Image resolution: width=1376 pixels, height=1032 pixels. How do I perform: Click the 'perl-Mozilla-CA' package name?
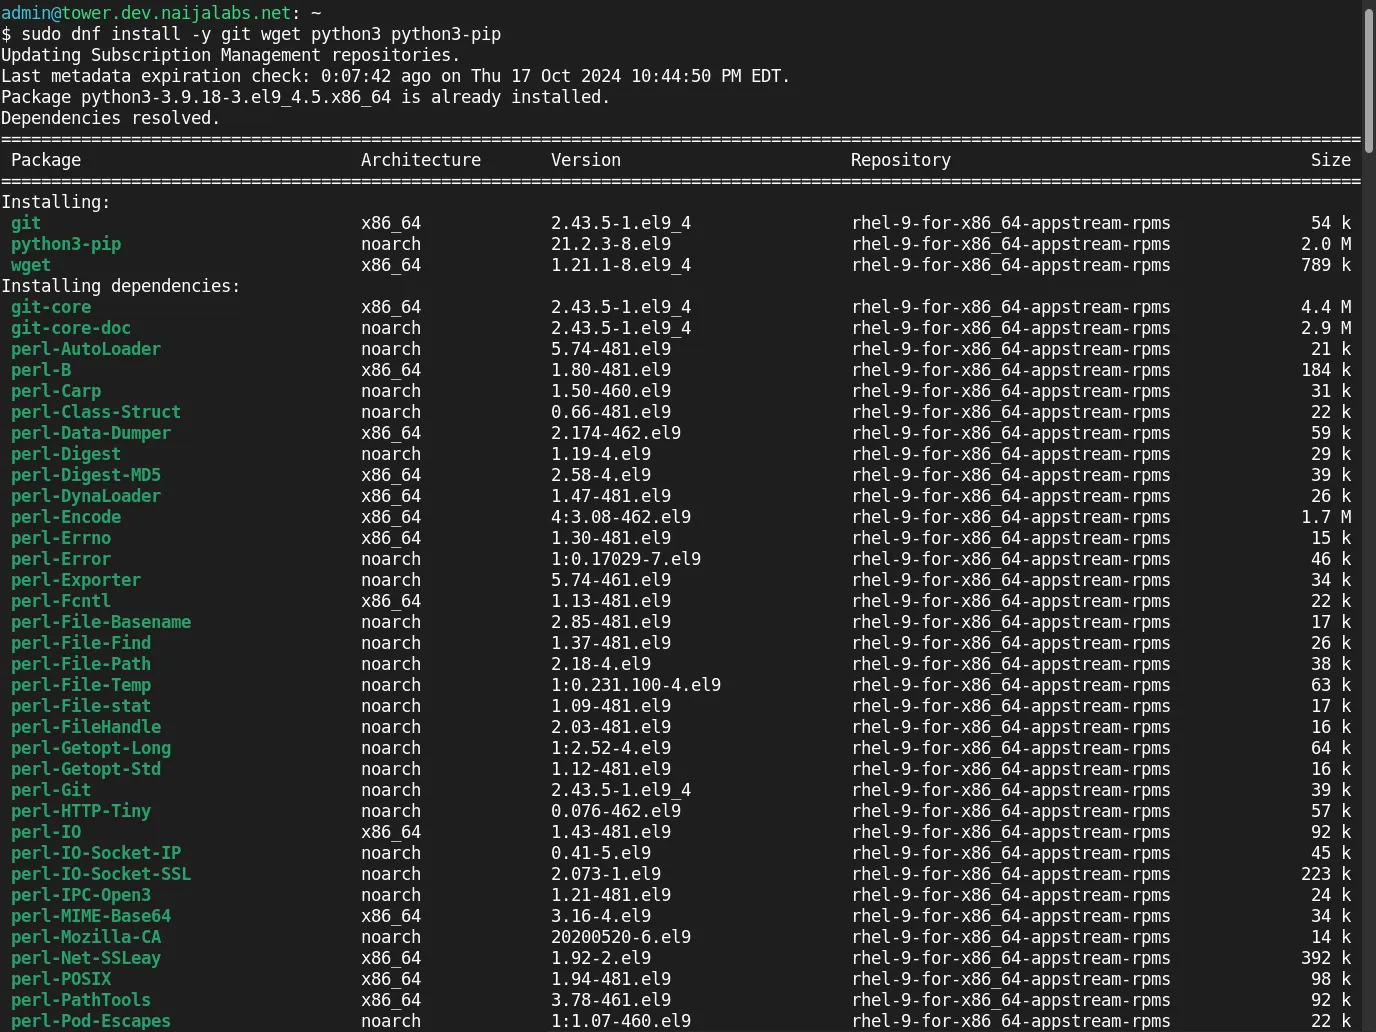click(86, 937)
